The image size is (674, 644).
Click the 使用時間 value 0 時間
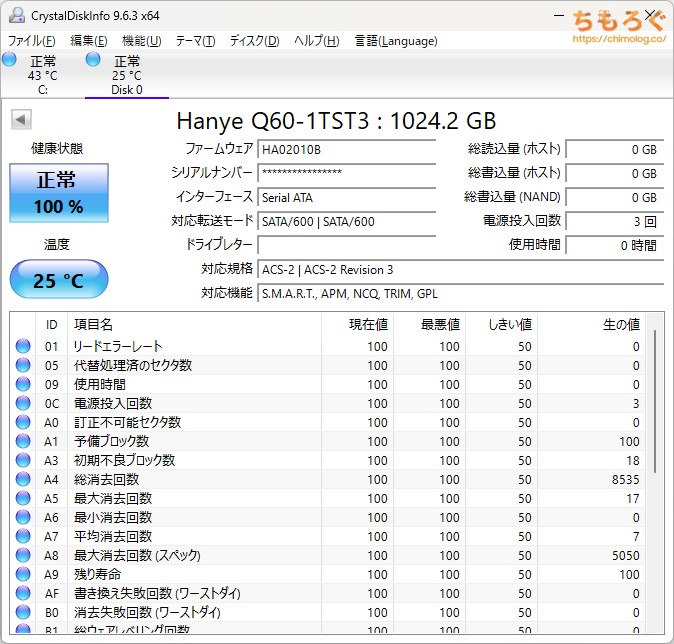(615, 245)
